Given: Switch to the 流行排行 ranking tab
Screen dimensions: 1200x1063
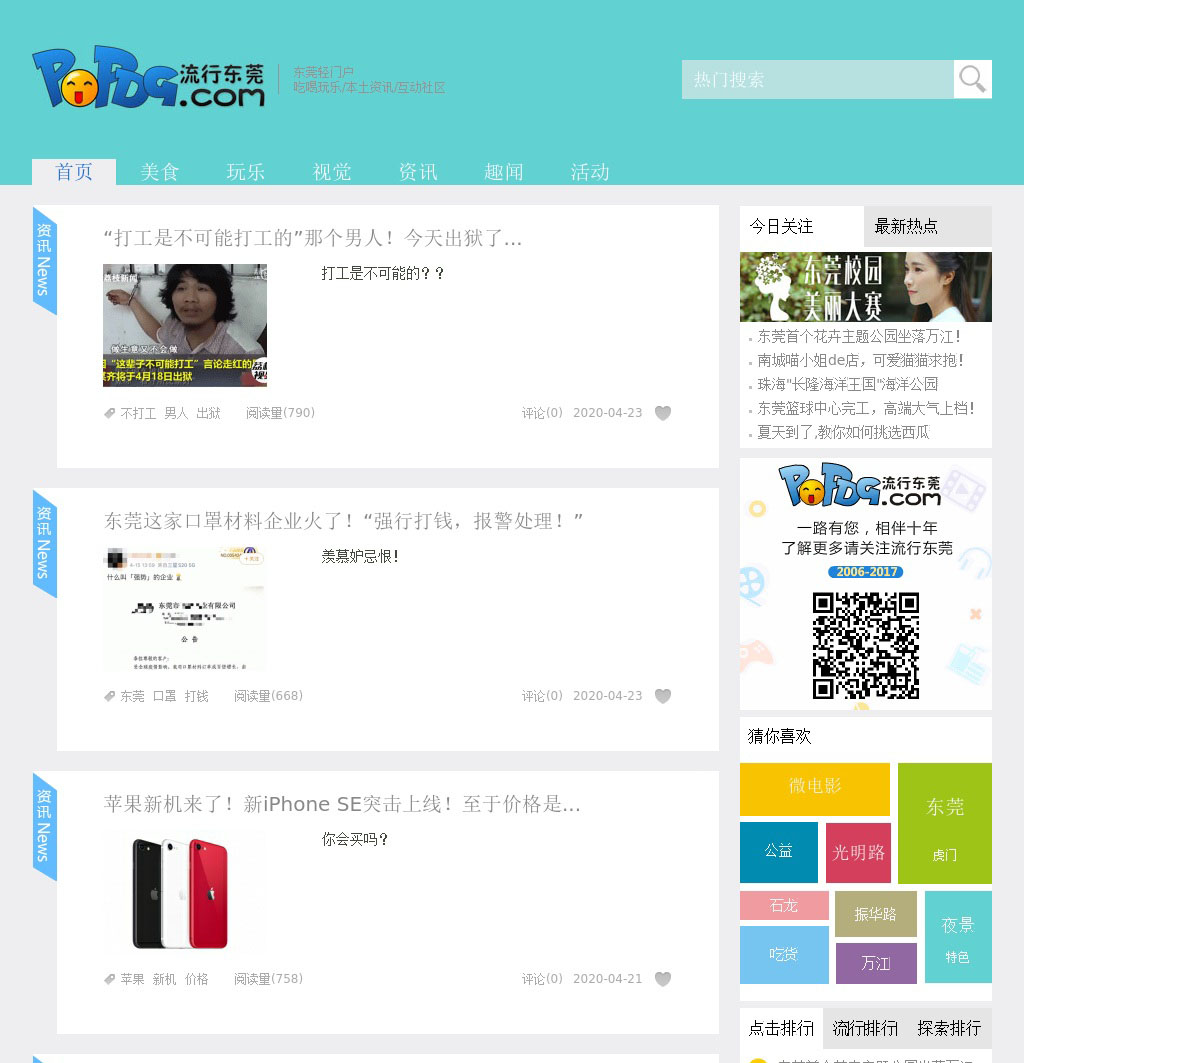Looking at the screenshot, I should [x=865, y=1028].
